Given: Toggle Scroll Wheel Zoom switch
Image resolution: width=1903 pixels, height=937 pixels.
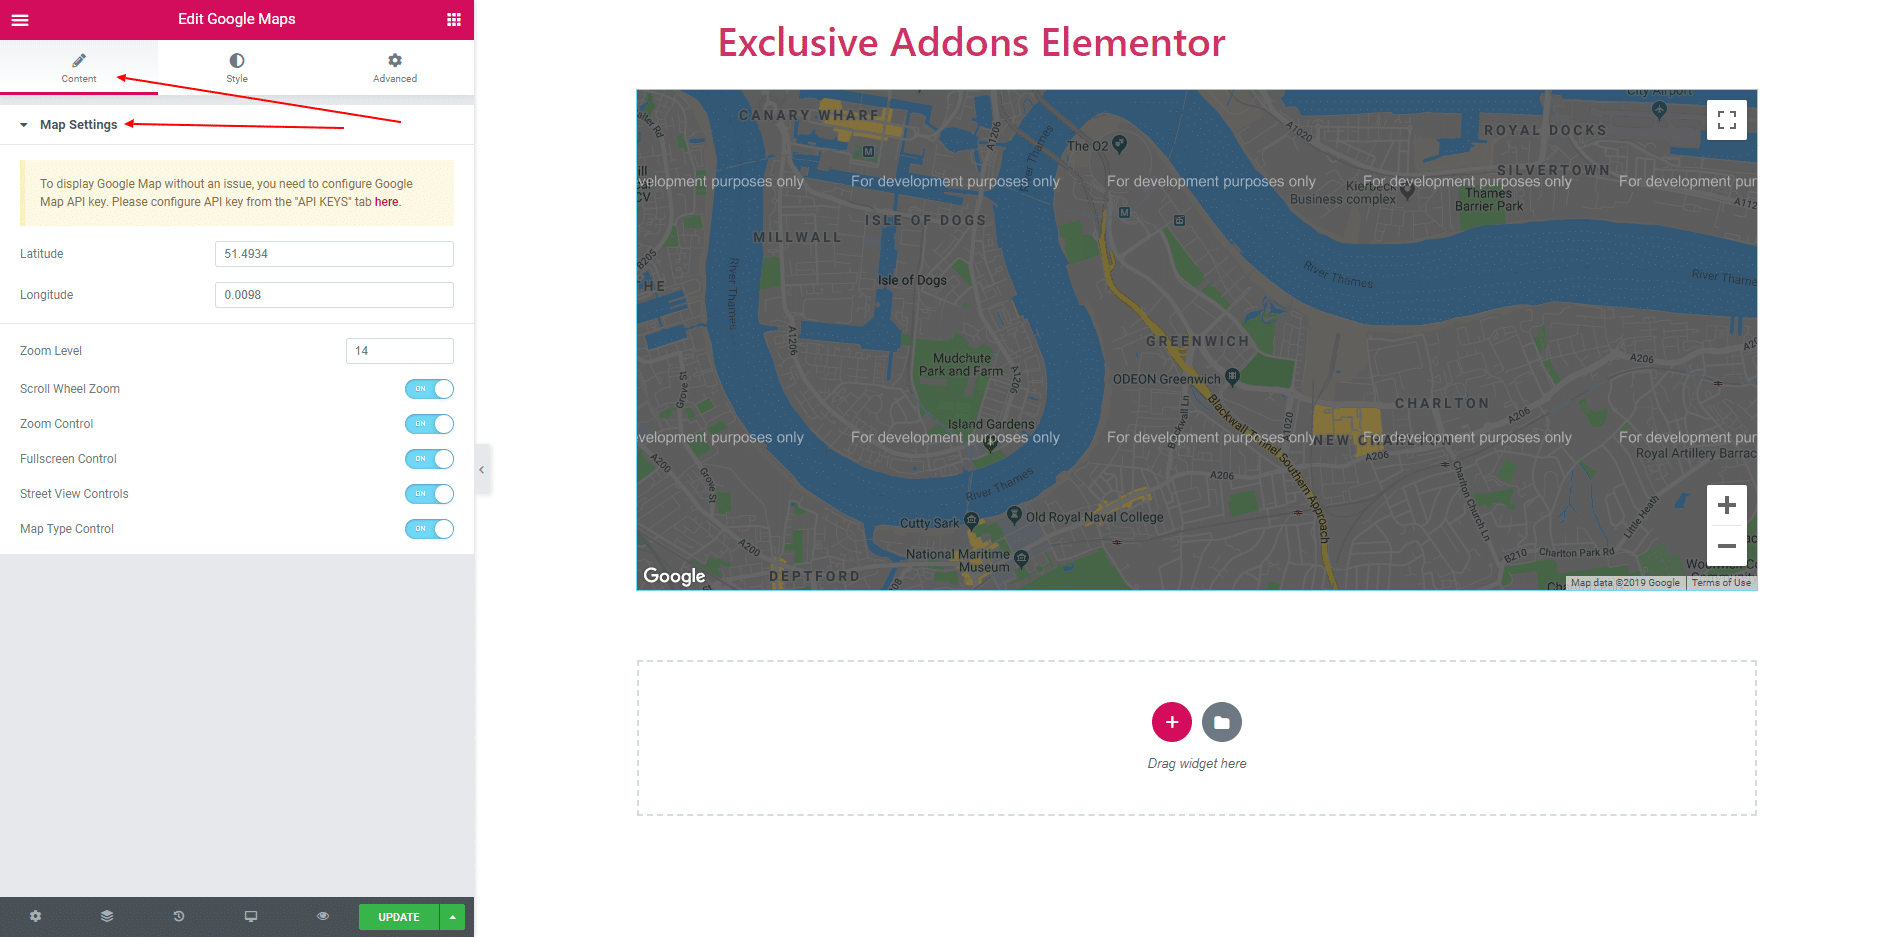Looking at the screenshot, I should [x=429, y=389].
